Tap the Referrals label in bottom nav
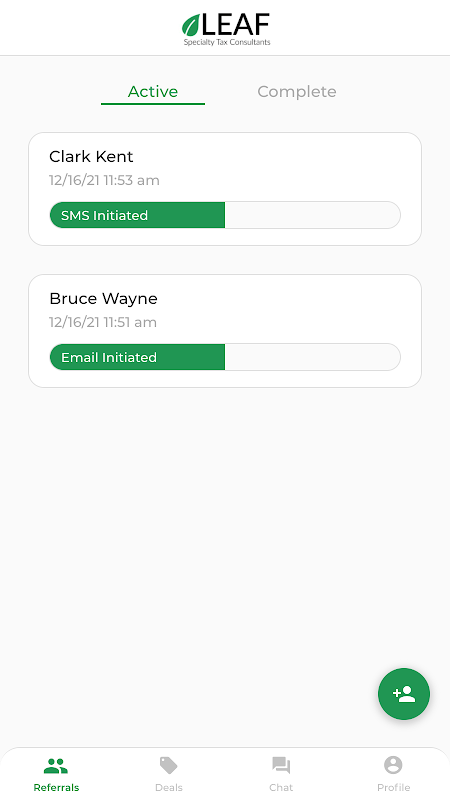Image resolution: width=450 pixels, height=800 pixels. [56, 787]
